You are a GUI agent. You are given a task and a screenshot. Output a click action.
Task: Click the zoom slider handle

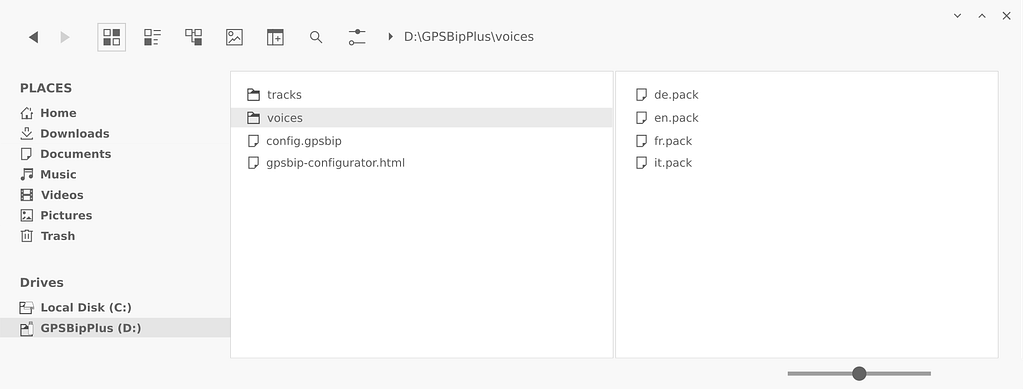(859, 373)
